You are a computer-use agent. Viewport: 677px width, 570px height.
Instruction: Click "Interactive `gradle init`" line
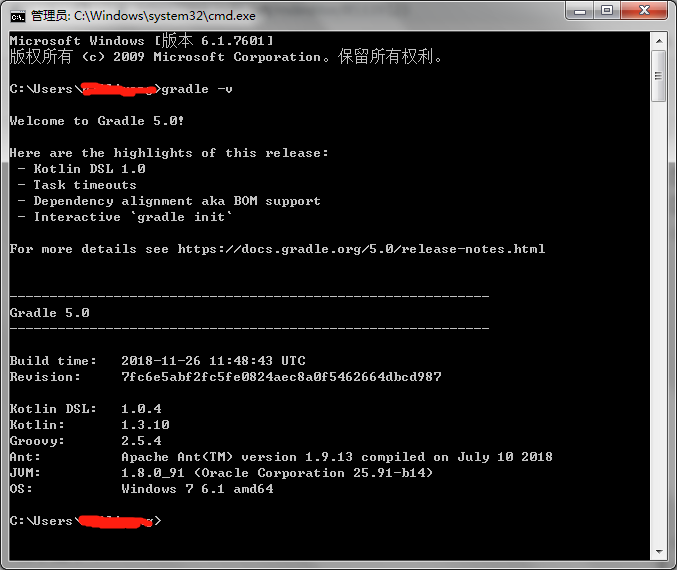click(133, 217)
